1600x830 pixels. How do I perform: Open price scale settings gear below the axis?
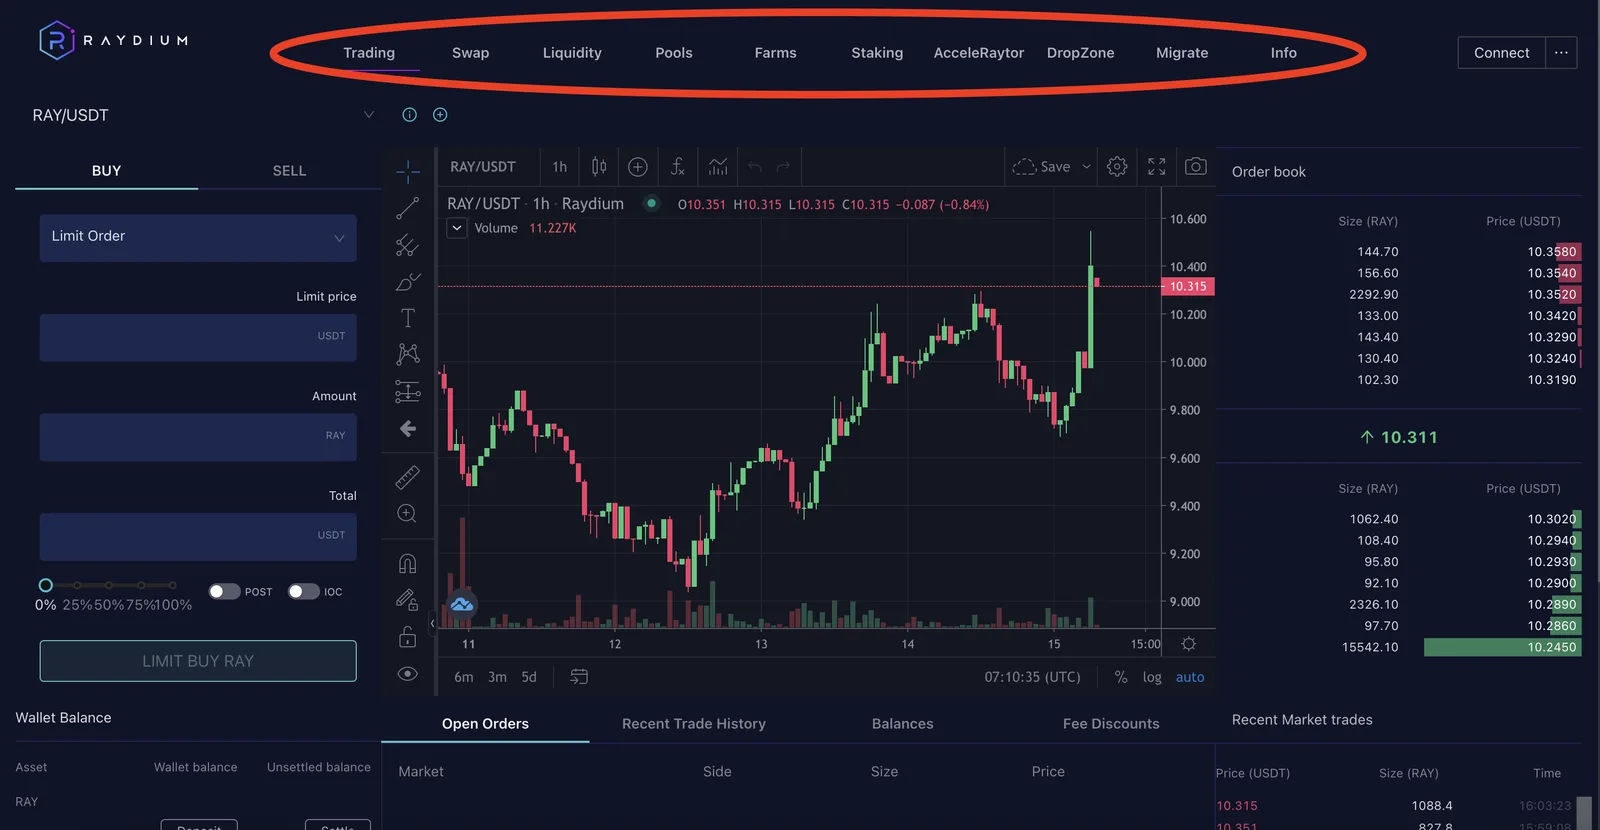[x=1189, y=644]
